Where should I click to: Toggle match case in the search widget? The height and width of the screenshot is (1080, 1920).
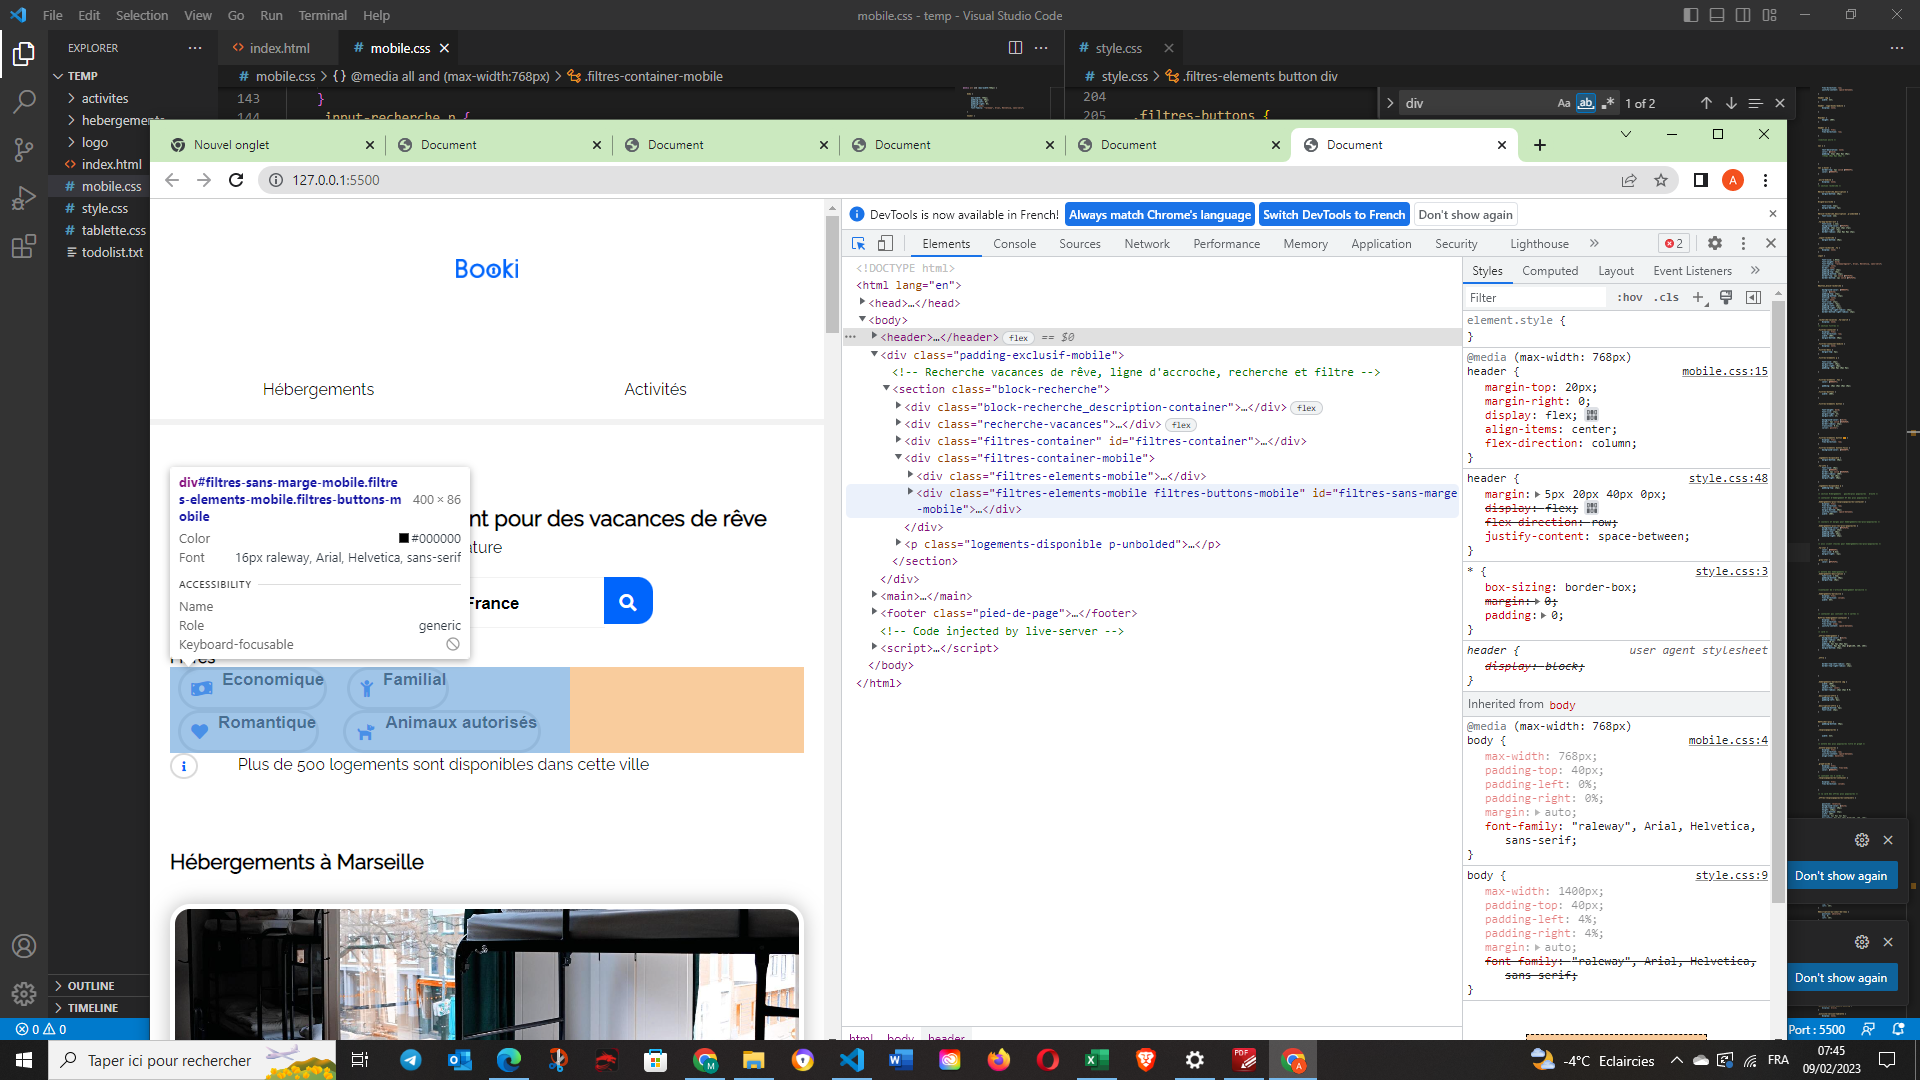1564,102
